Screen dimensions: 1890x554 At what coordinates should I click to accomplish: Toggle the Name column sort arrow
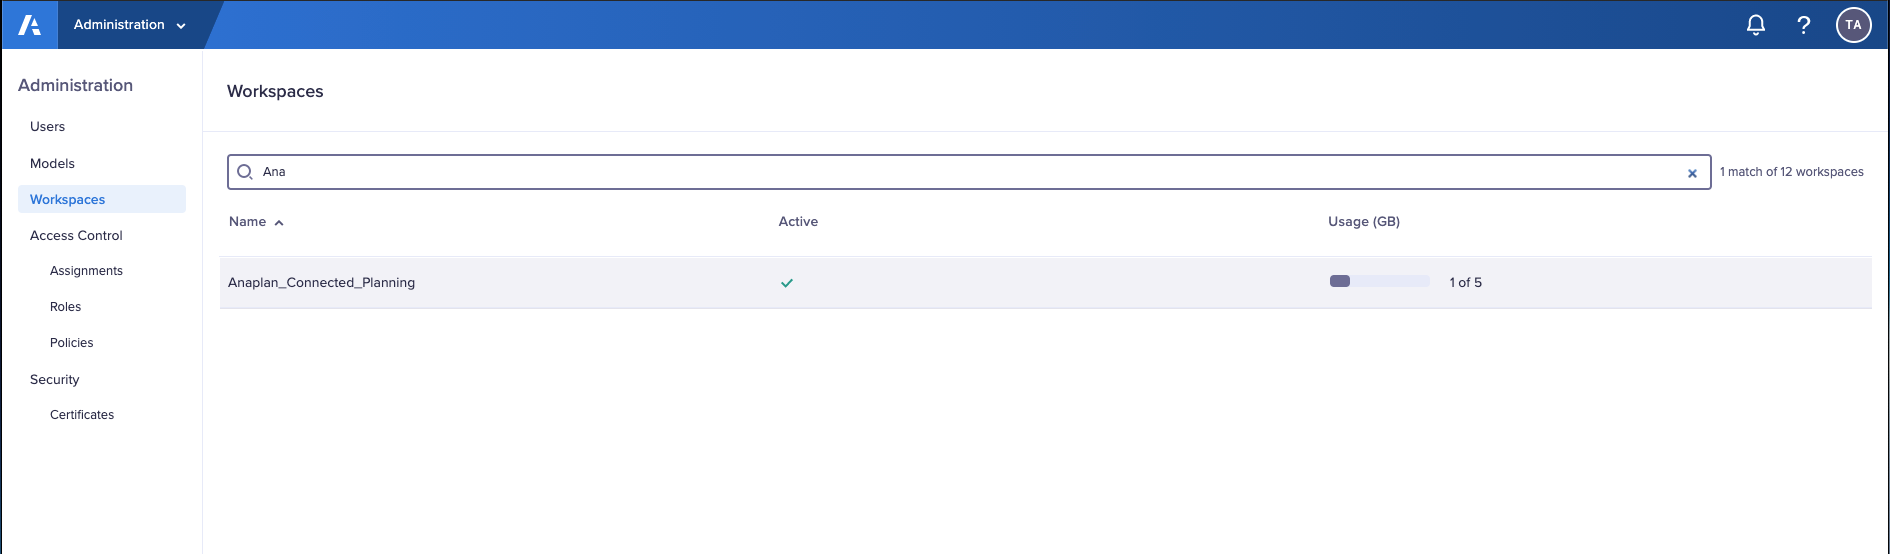[279, 223]
